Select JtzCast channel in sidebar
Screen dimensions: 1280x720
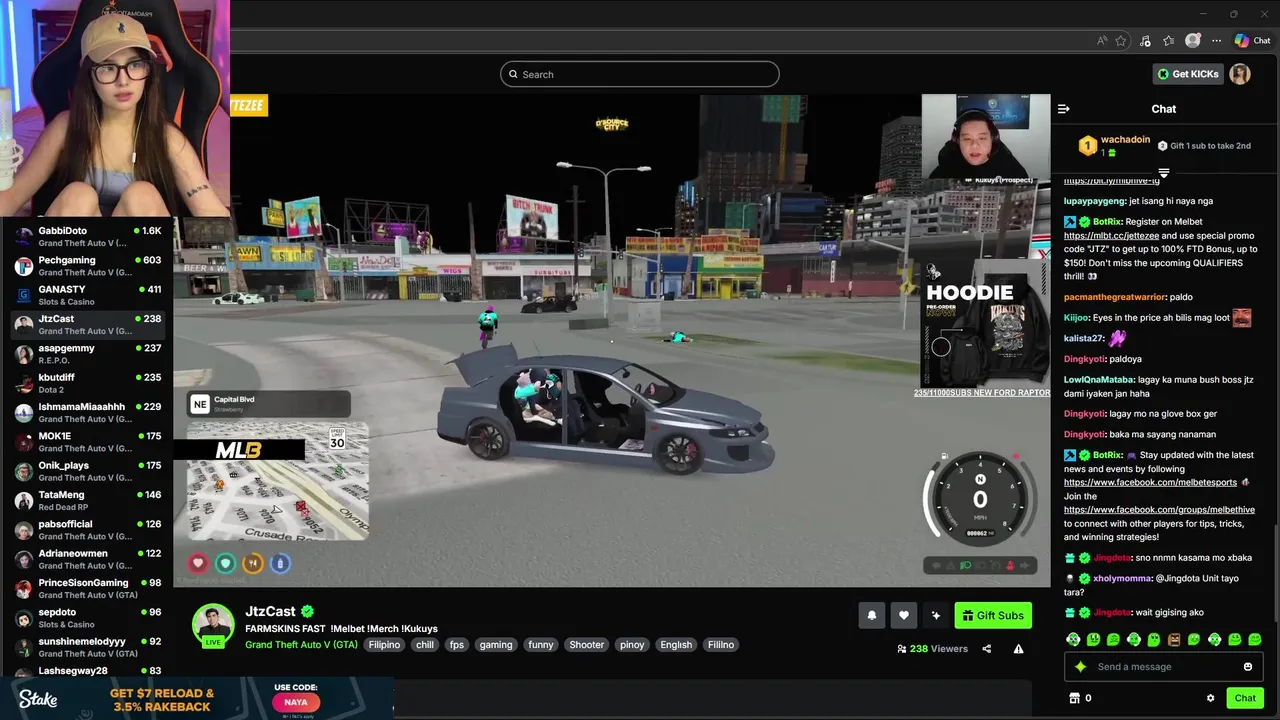[87, 324]
